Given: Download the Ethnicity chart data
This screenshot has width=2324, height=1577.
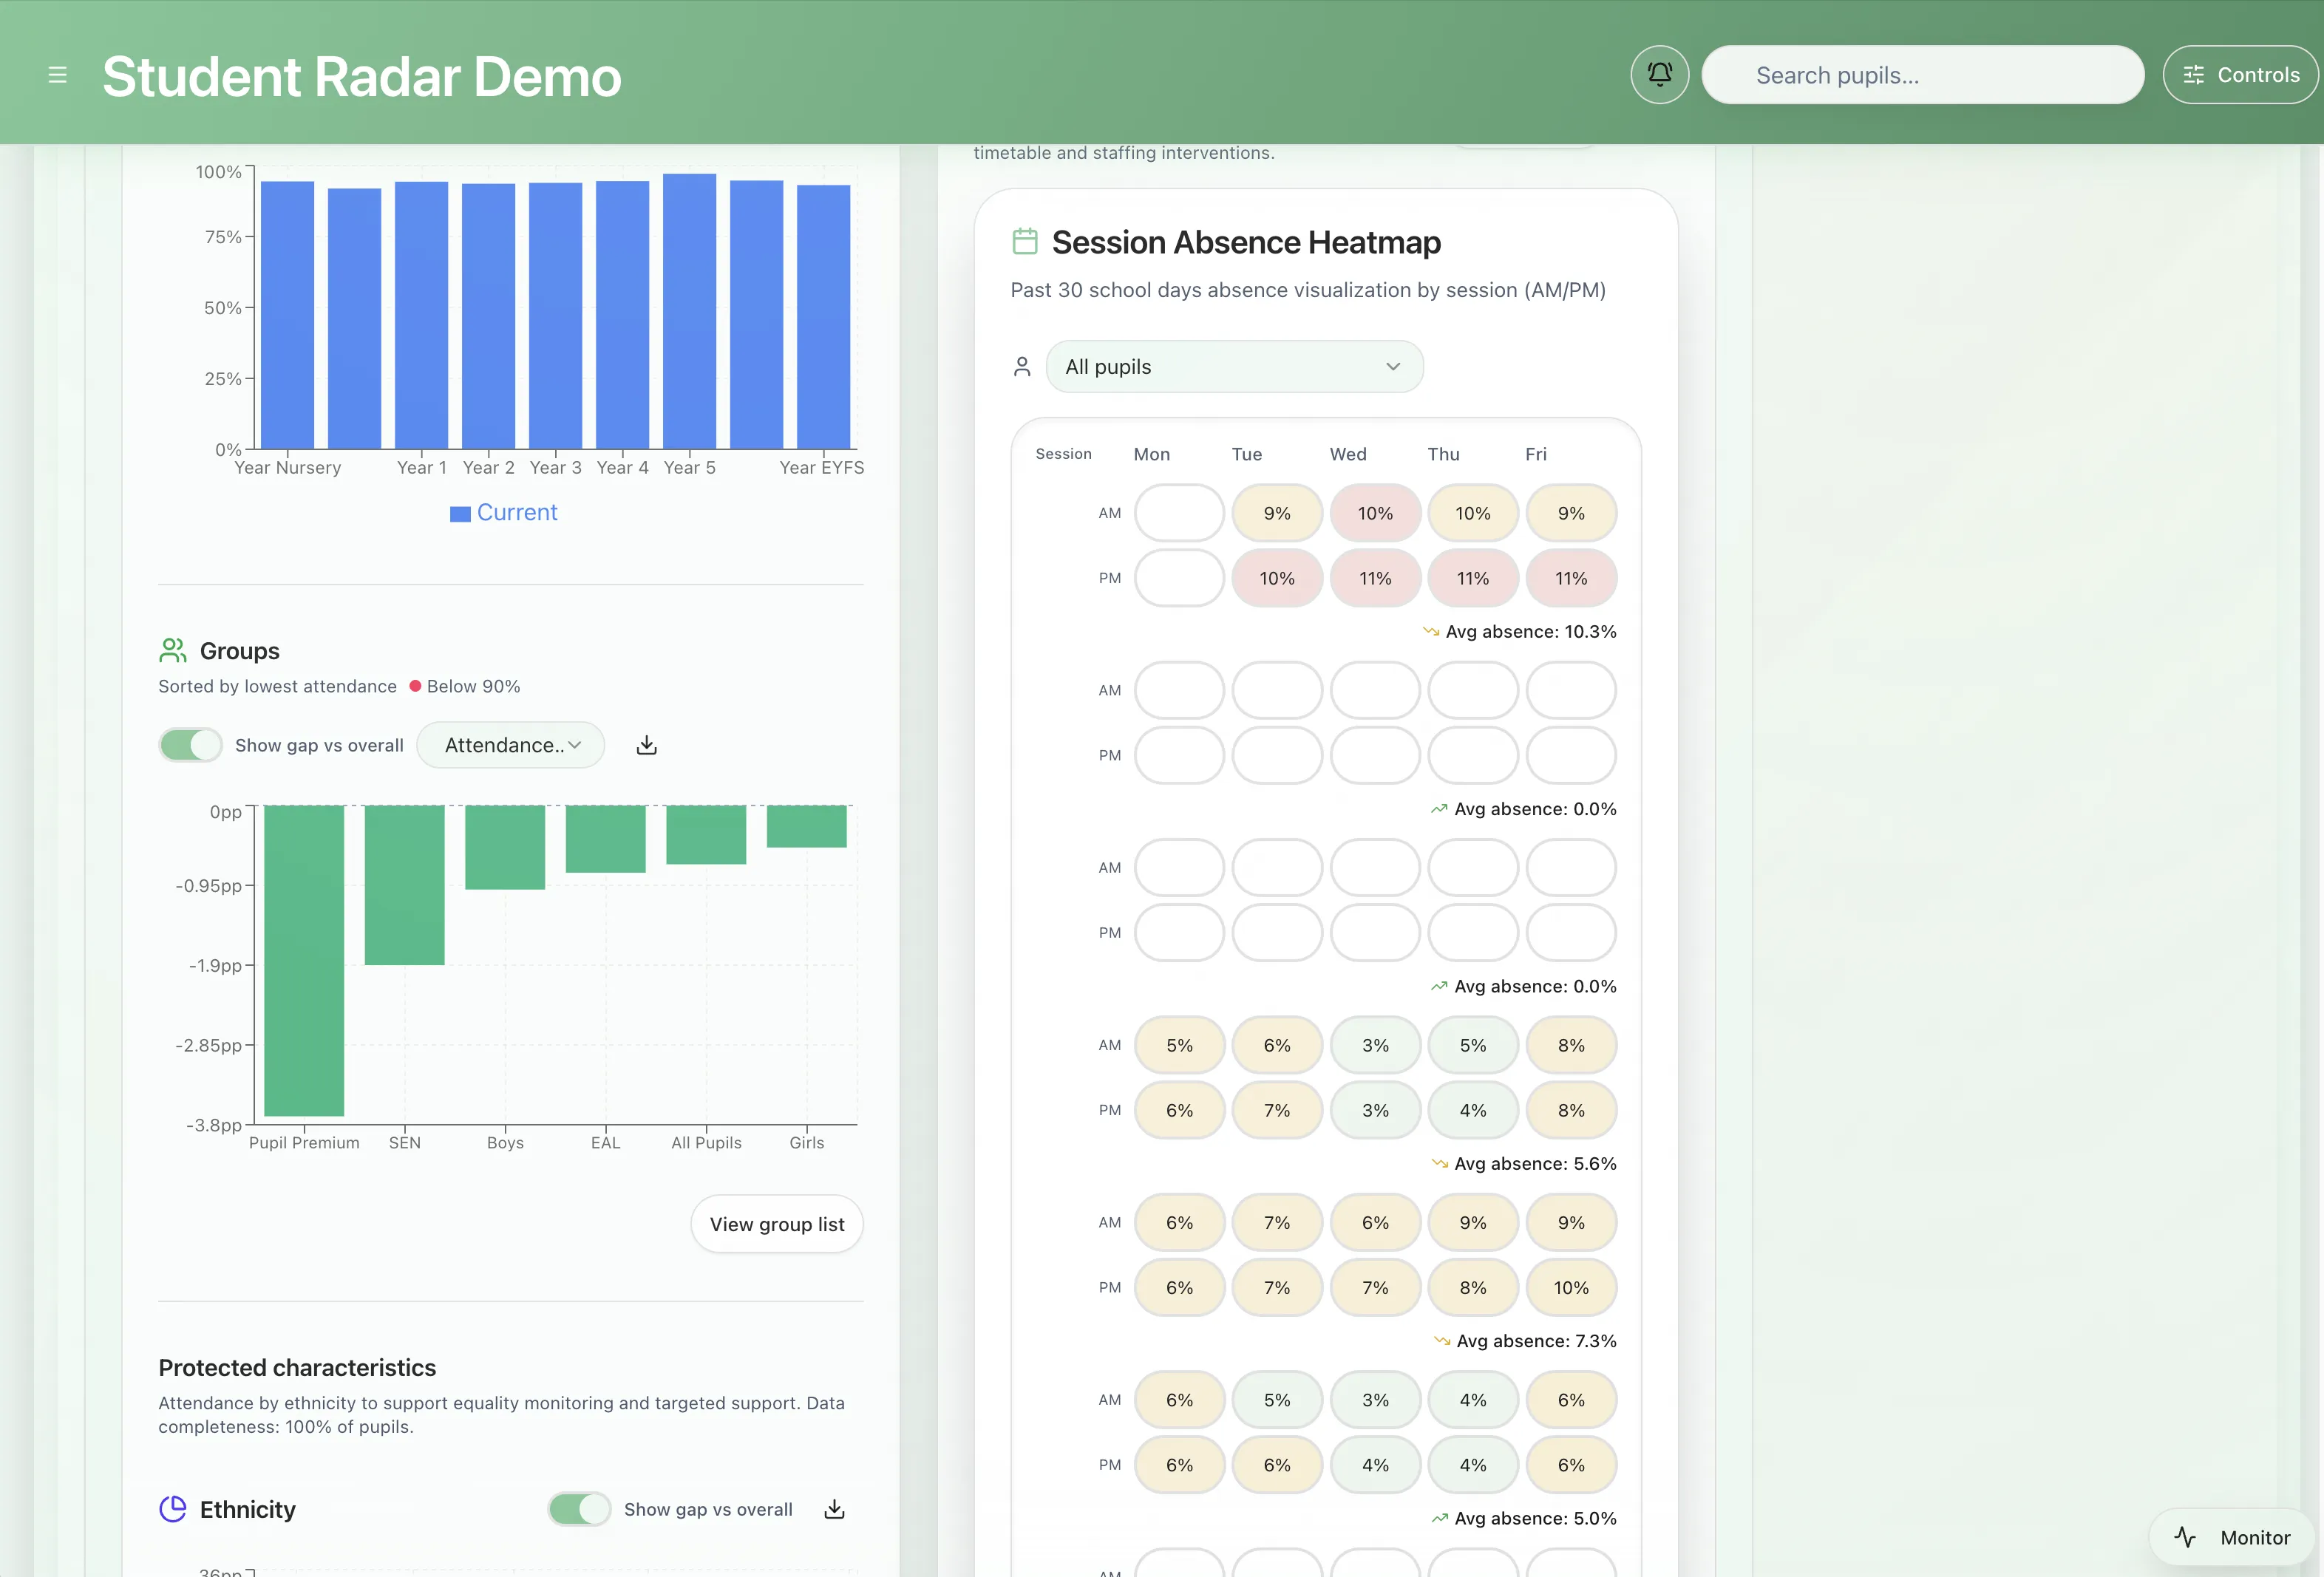Looking at the screenshot, I should coord(834,1509).
